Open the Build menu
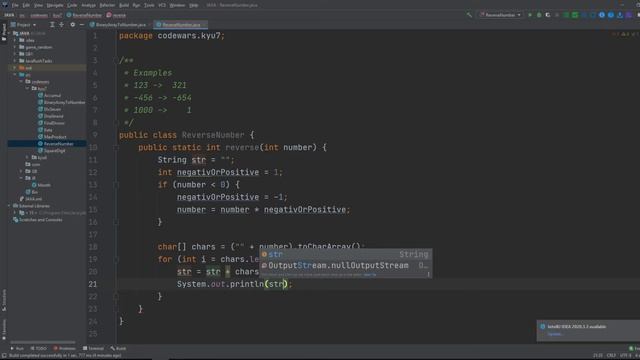The width and height of the screenshot is (640, 360). (124, 5)
